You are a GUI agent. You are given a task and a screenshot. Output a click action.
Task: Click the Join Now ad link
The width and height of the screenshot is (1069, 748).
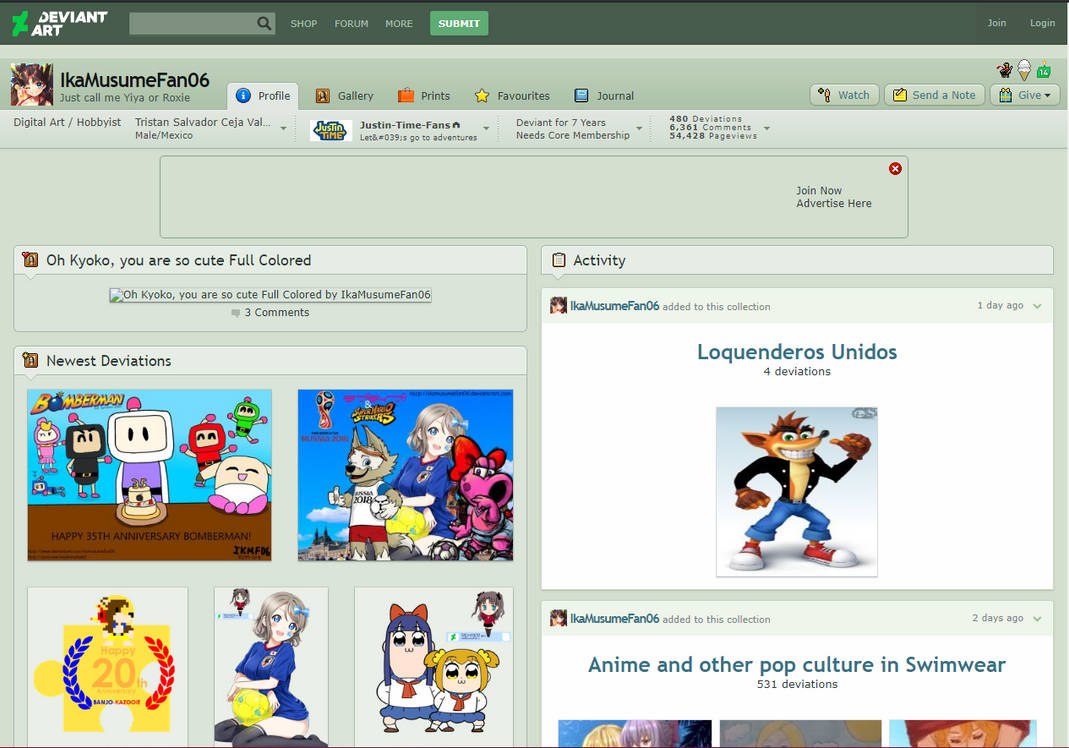click(819, 190)
